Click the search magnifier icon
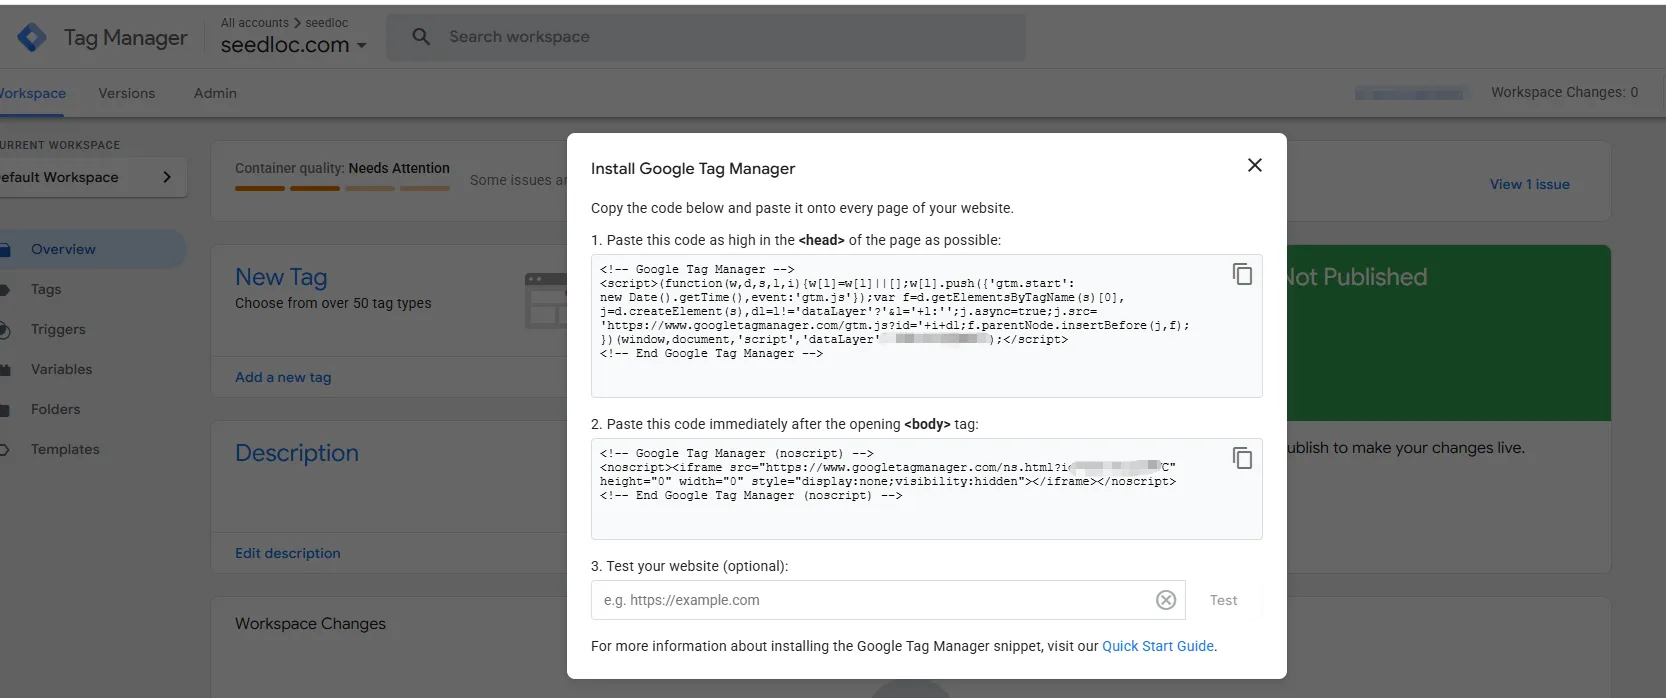The height and width of the screenshot is (698, 1666). coord(421,37)
